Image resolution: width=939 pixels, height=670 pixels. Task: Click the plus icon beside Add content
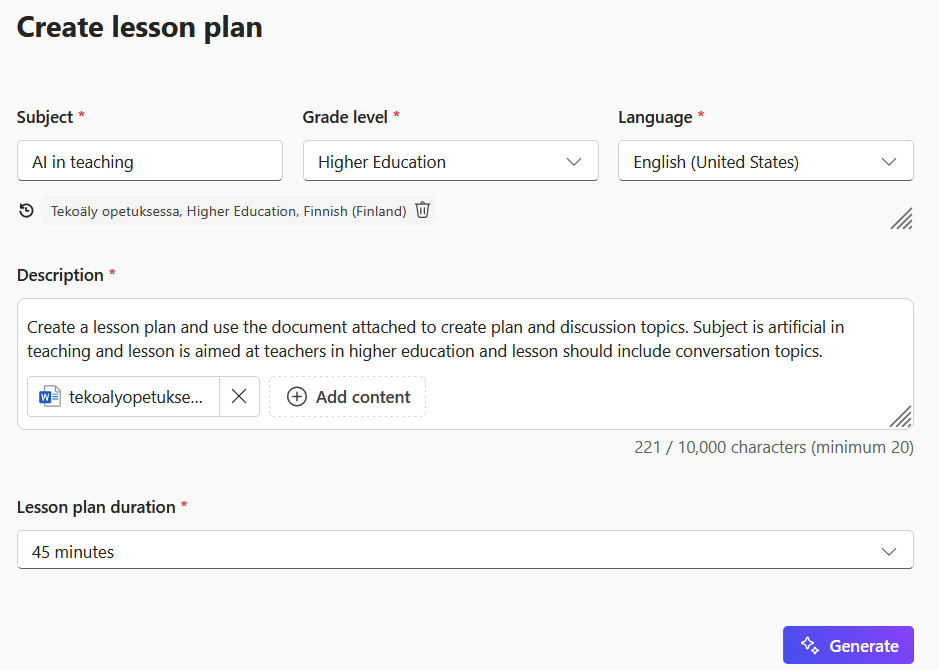point(296,396)
